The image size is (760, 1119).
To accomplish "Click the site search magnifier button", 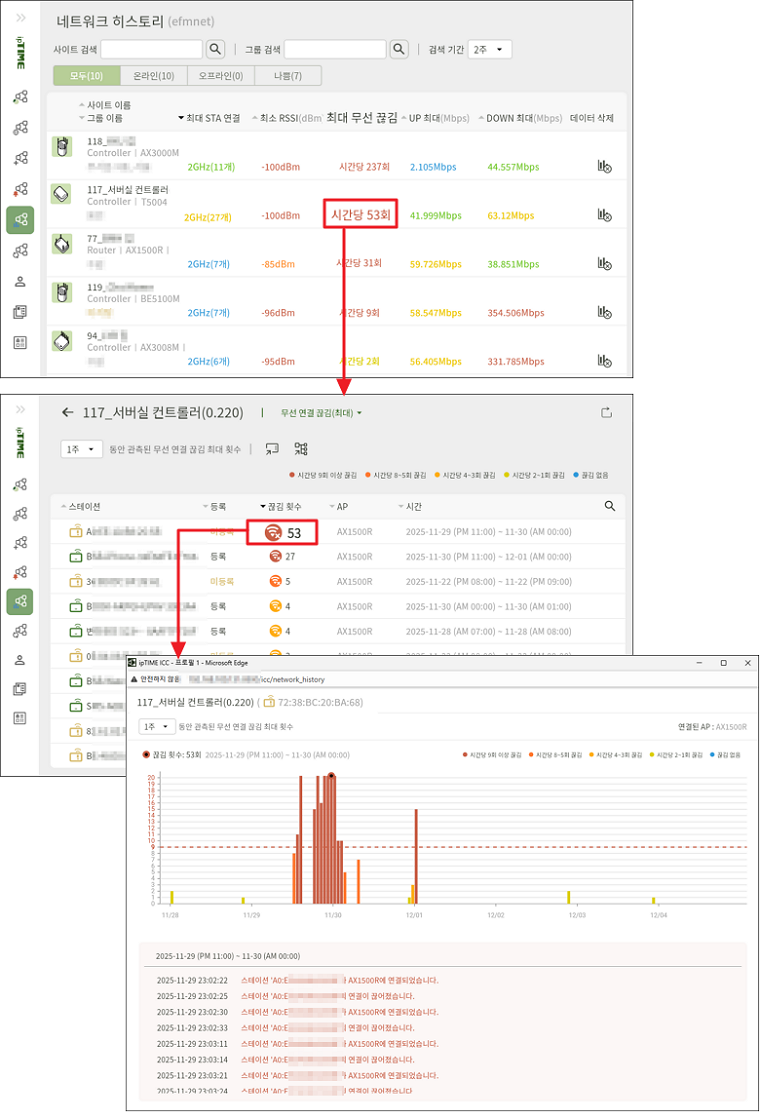I will point(215,49).
